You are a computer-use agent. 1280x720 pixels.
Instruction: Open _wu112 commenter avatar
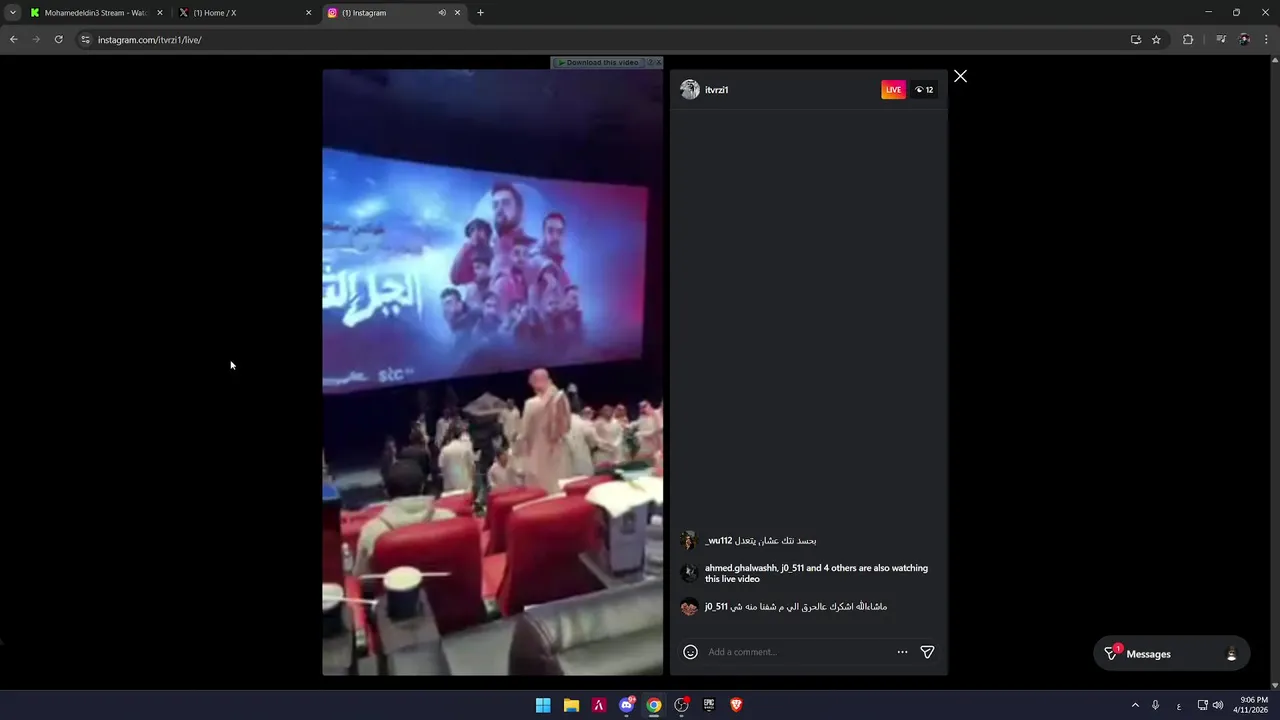tap(689, 541)
